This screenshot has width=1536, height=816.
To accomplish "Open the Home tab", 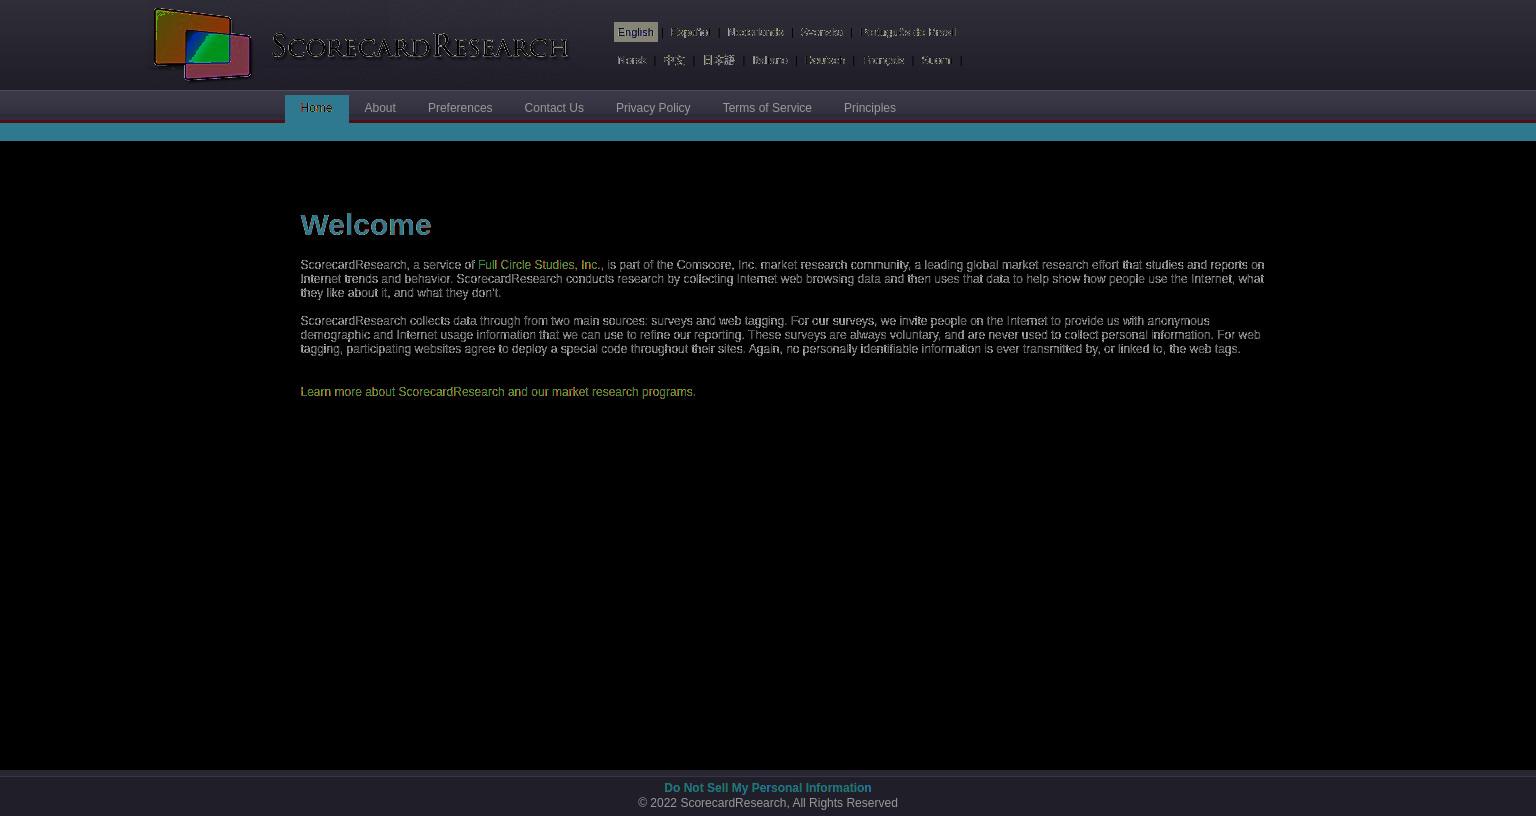I will (316, 108).
